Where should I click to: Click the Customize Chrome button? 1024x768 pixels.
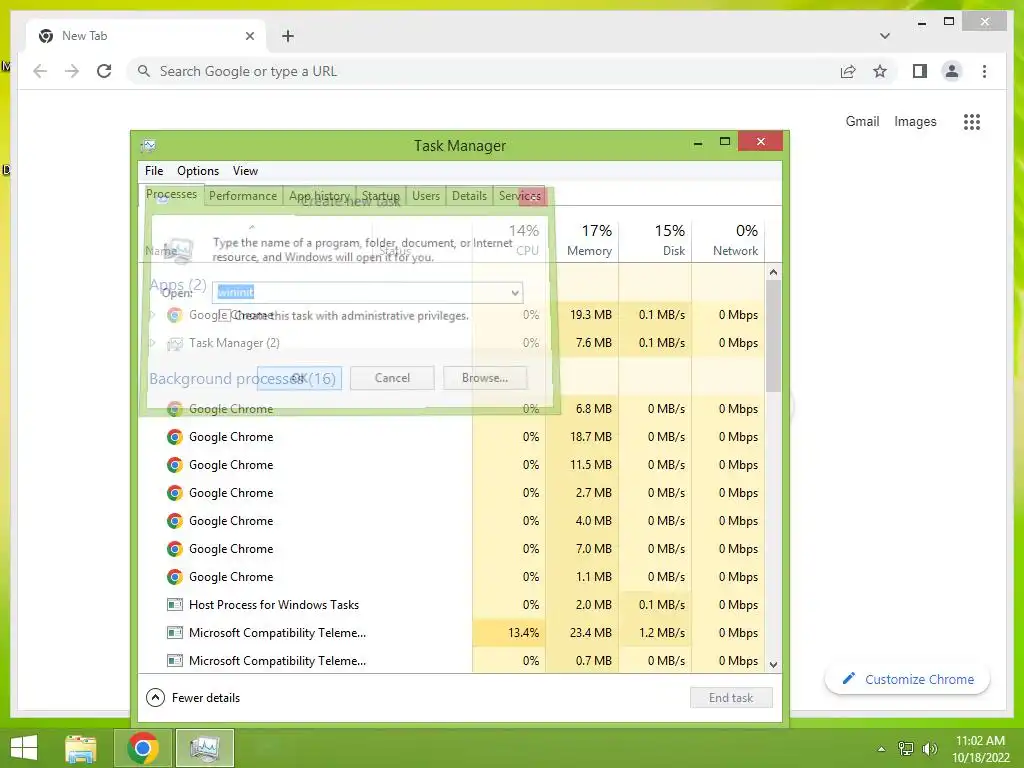[x=908, y=679]
